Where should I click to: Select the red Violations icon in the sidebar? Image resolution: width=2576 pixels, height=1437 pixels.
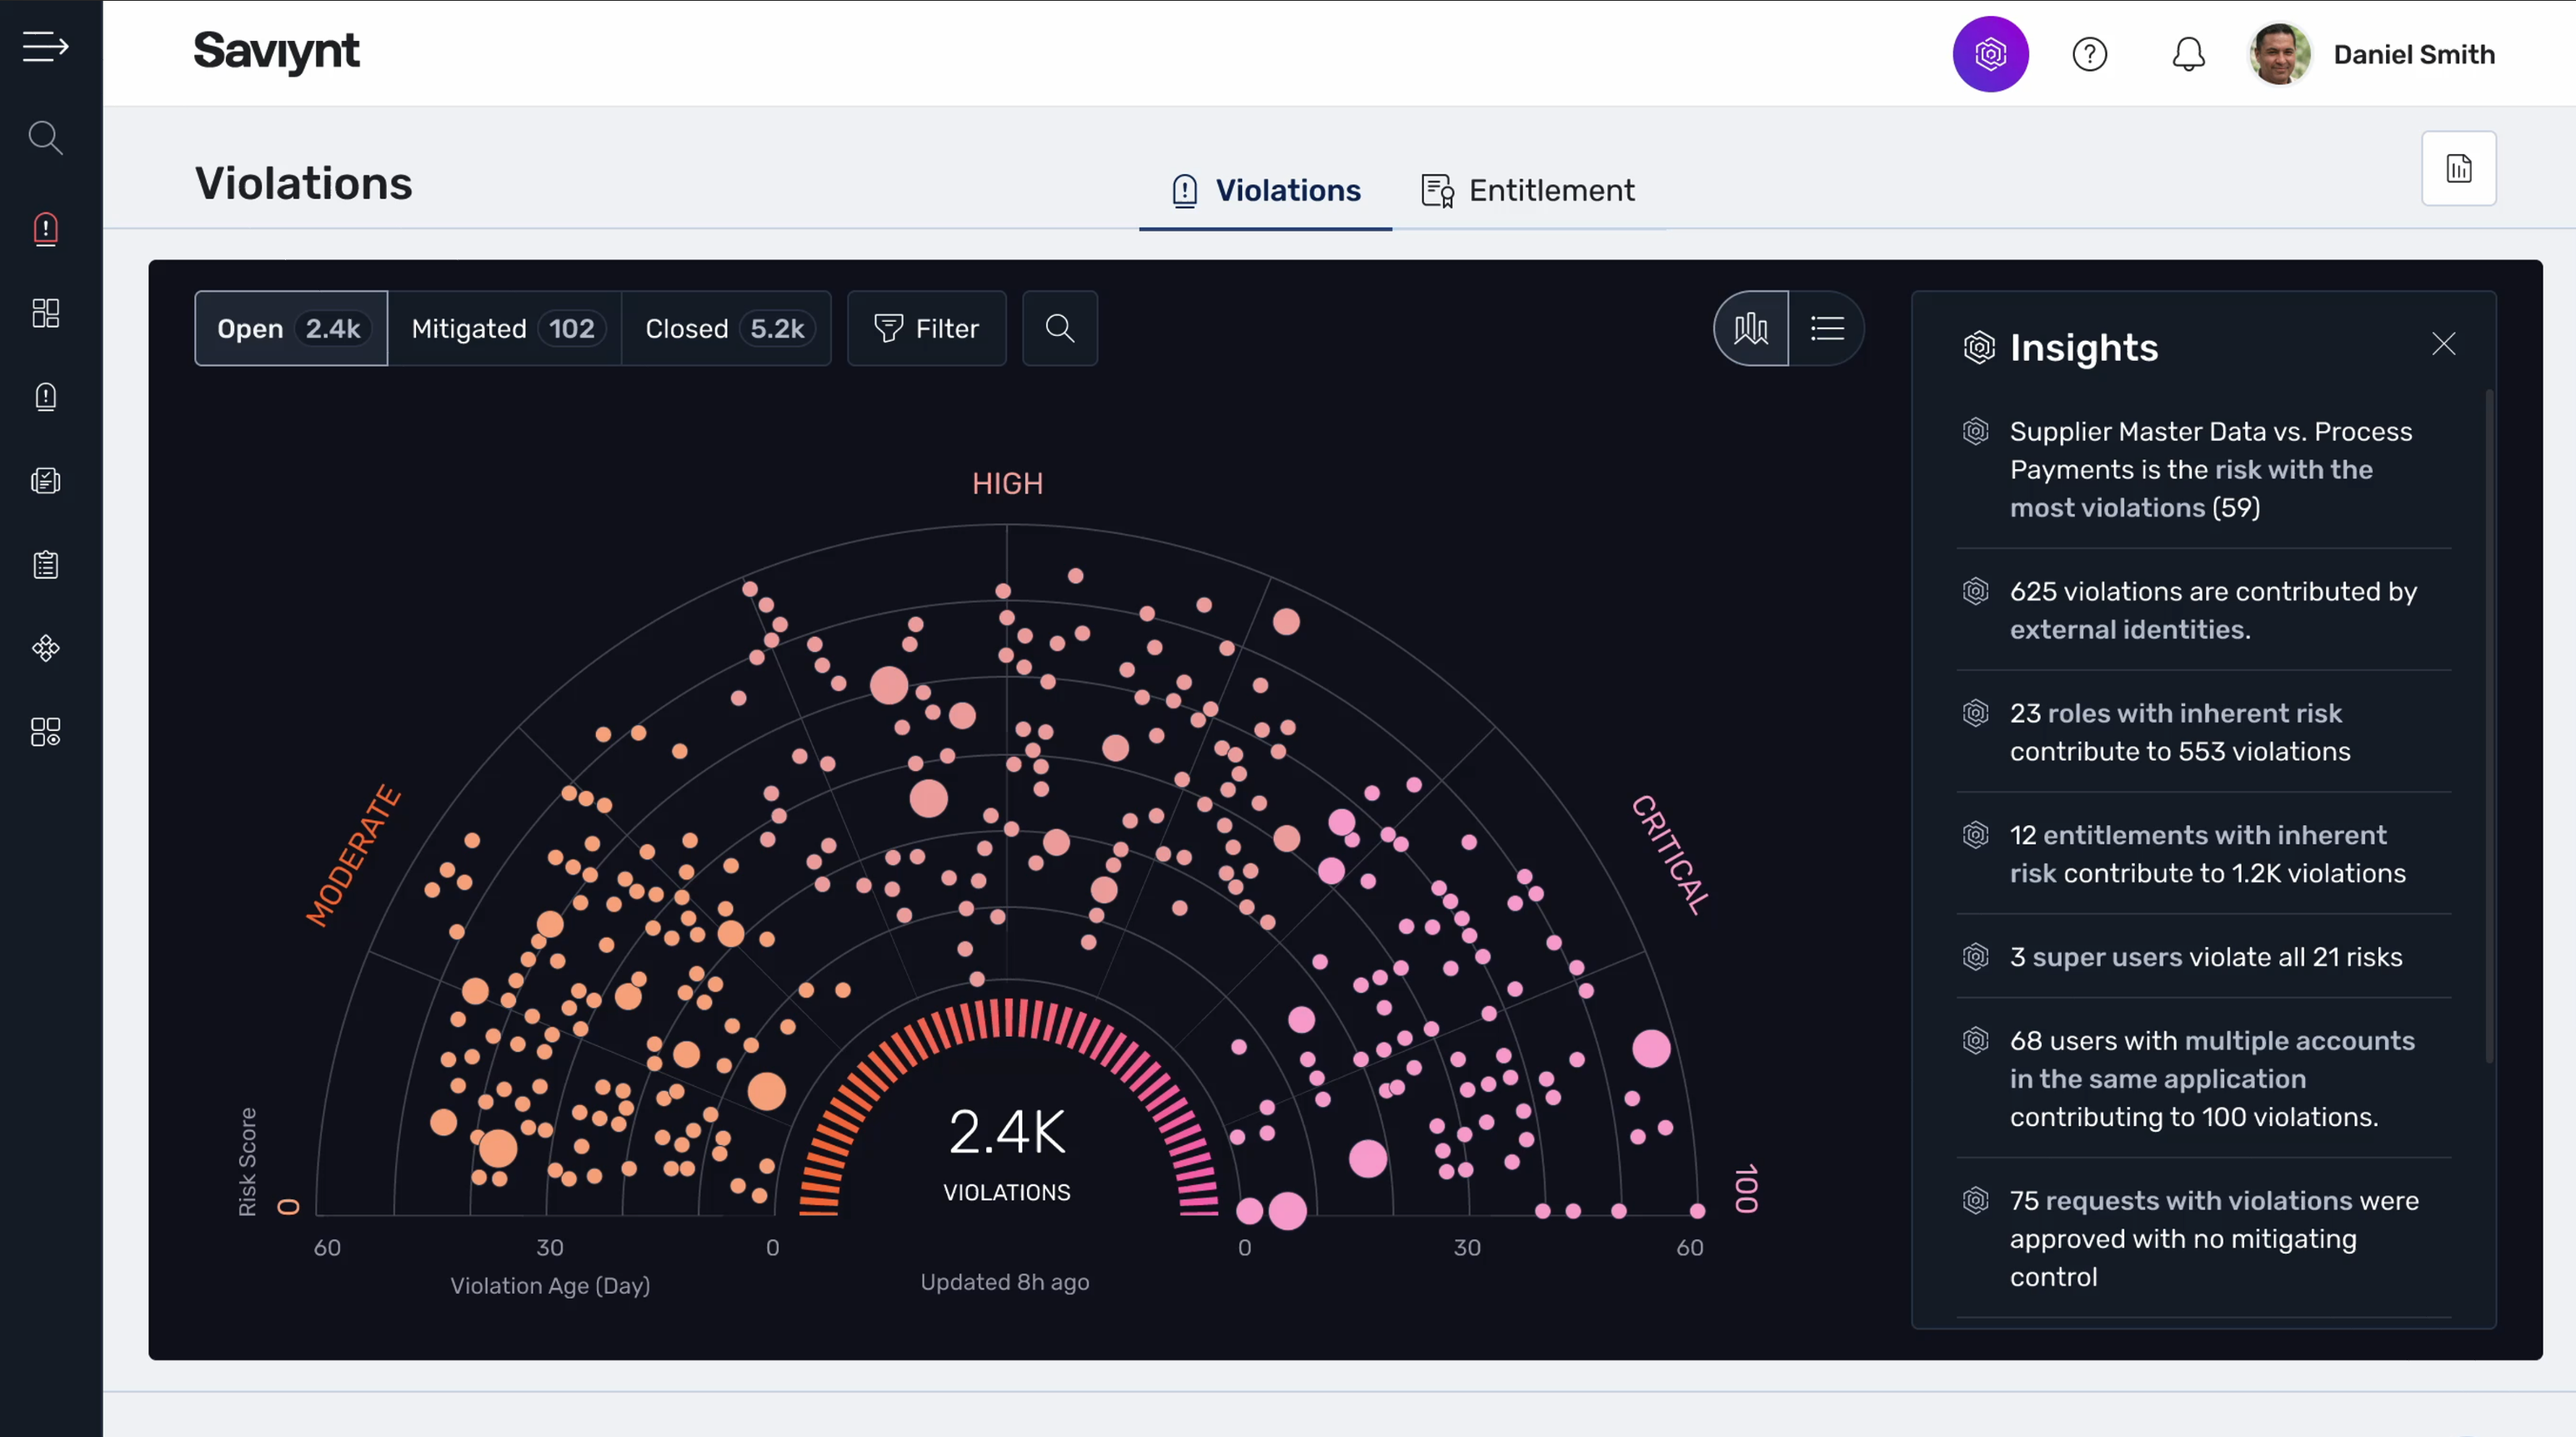point(45,229)
